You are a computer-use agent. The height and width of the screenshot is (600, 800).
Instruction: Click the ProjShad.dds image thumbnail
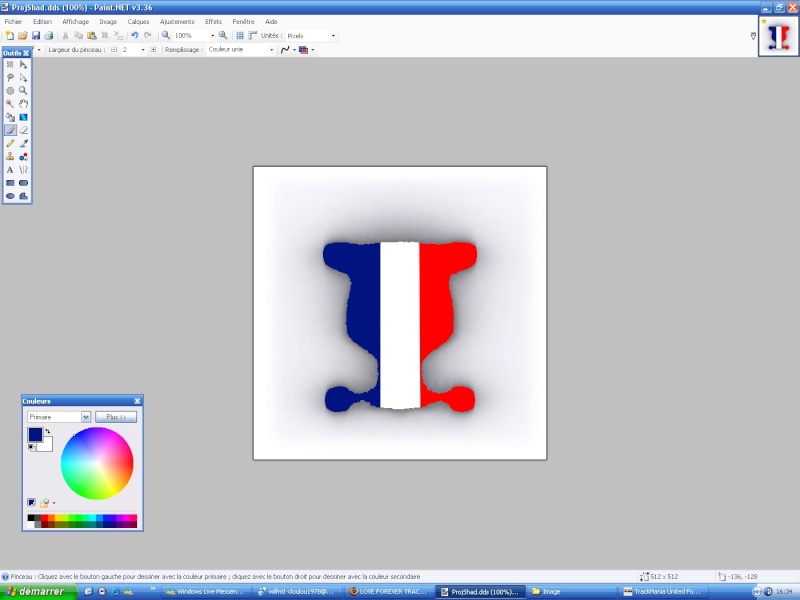click(779, 36)
